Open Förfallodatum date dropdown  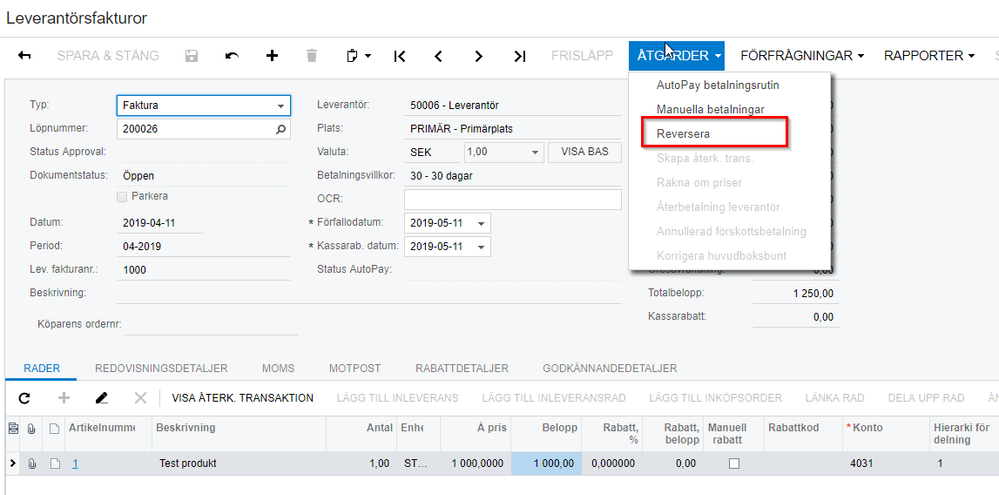tap(481, 224)
